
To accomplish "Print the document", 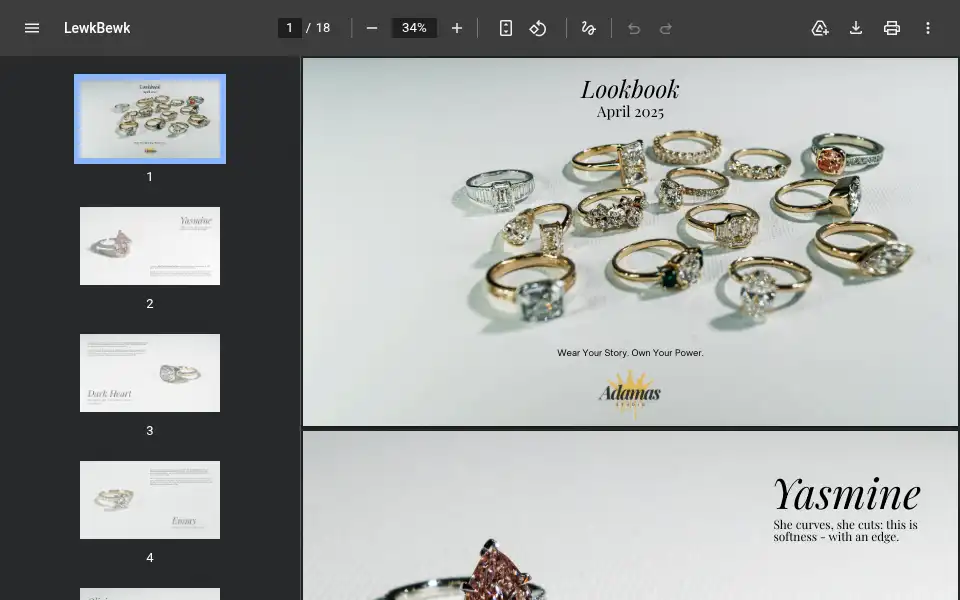I will (892, 28).
